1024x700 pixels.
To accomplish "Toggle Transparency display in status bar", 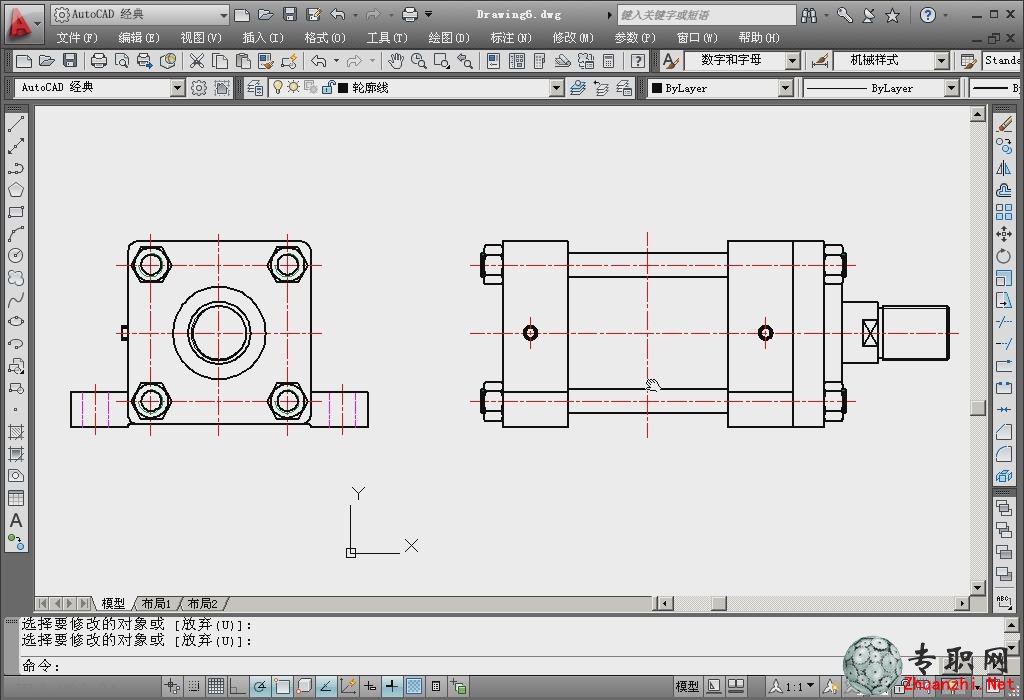I will 414,686.
